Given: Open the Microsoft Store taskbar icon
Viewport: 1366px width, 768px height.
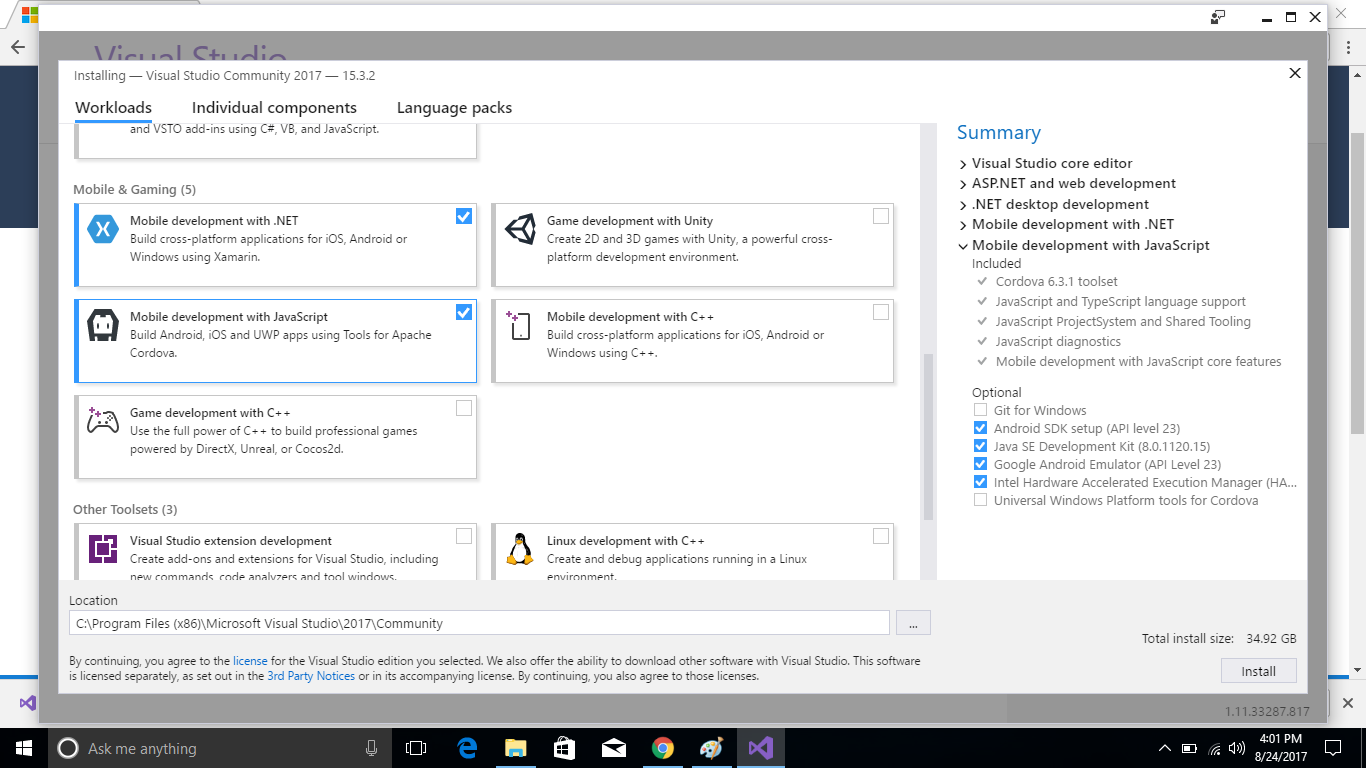Looking at the screenshot, I should tap(565, 748).
